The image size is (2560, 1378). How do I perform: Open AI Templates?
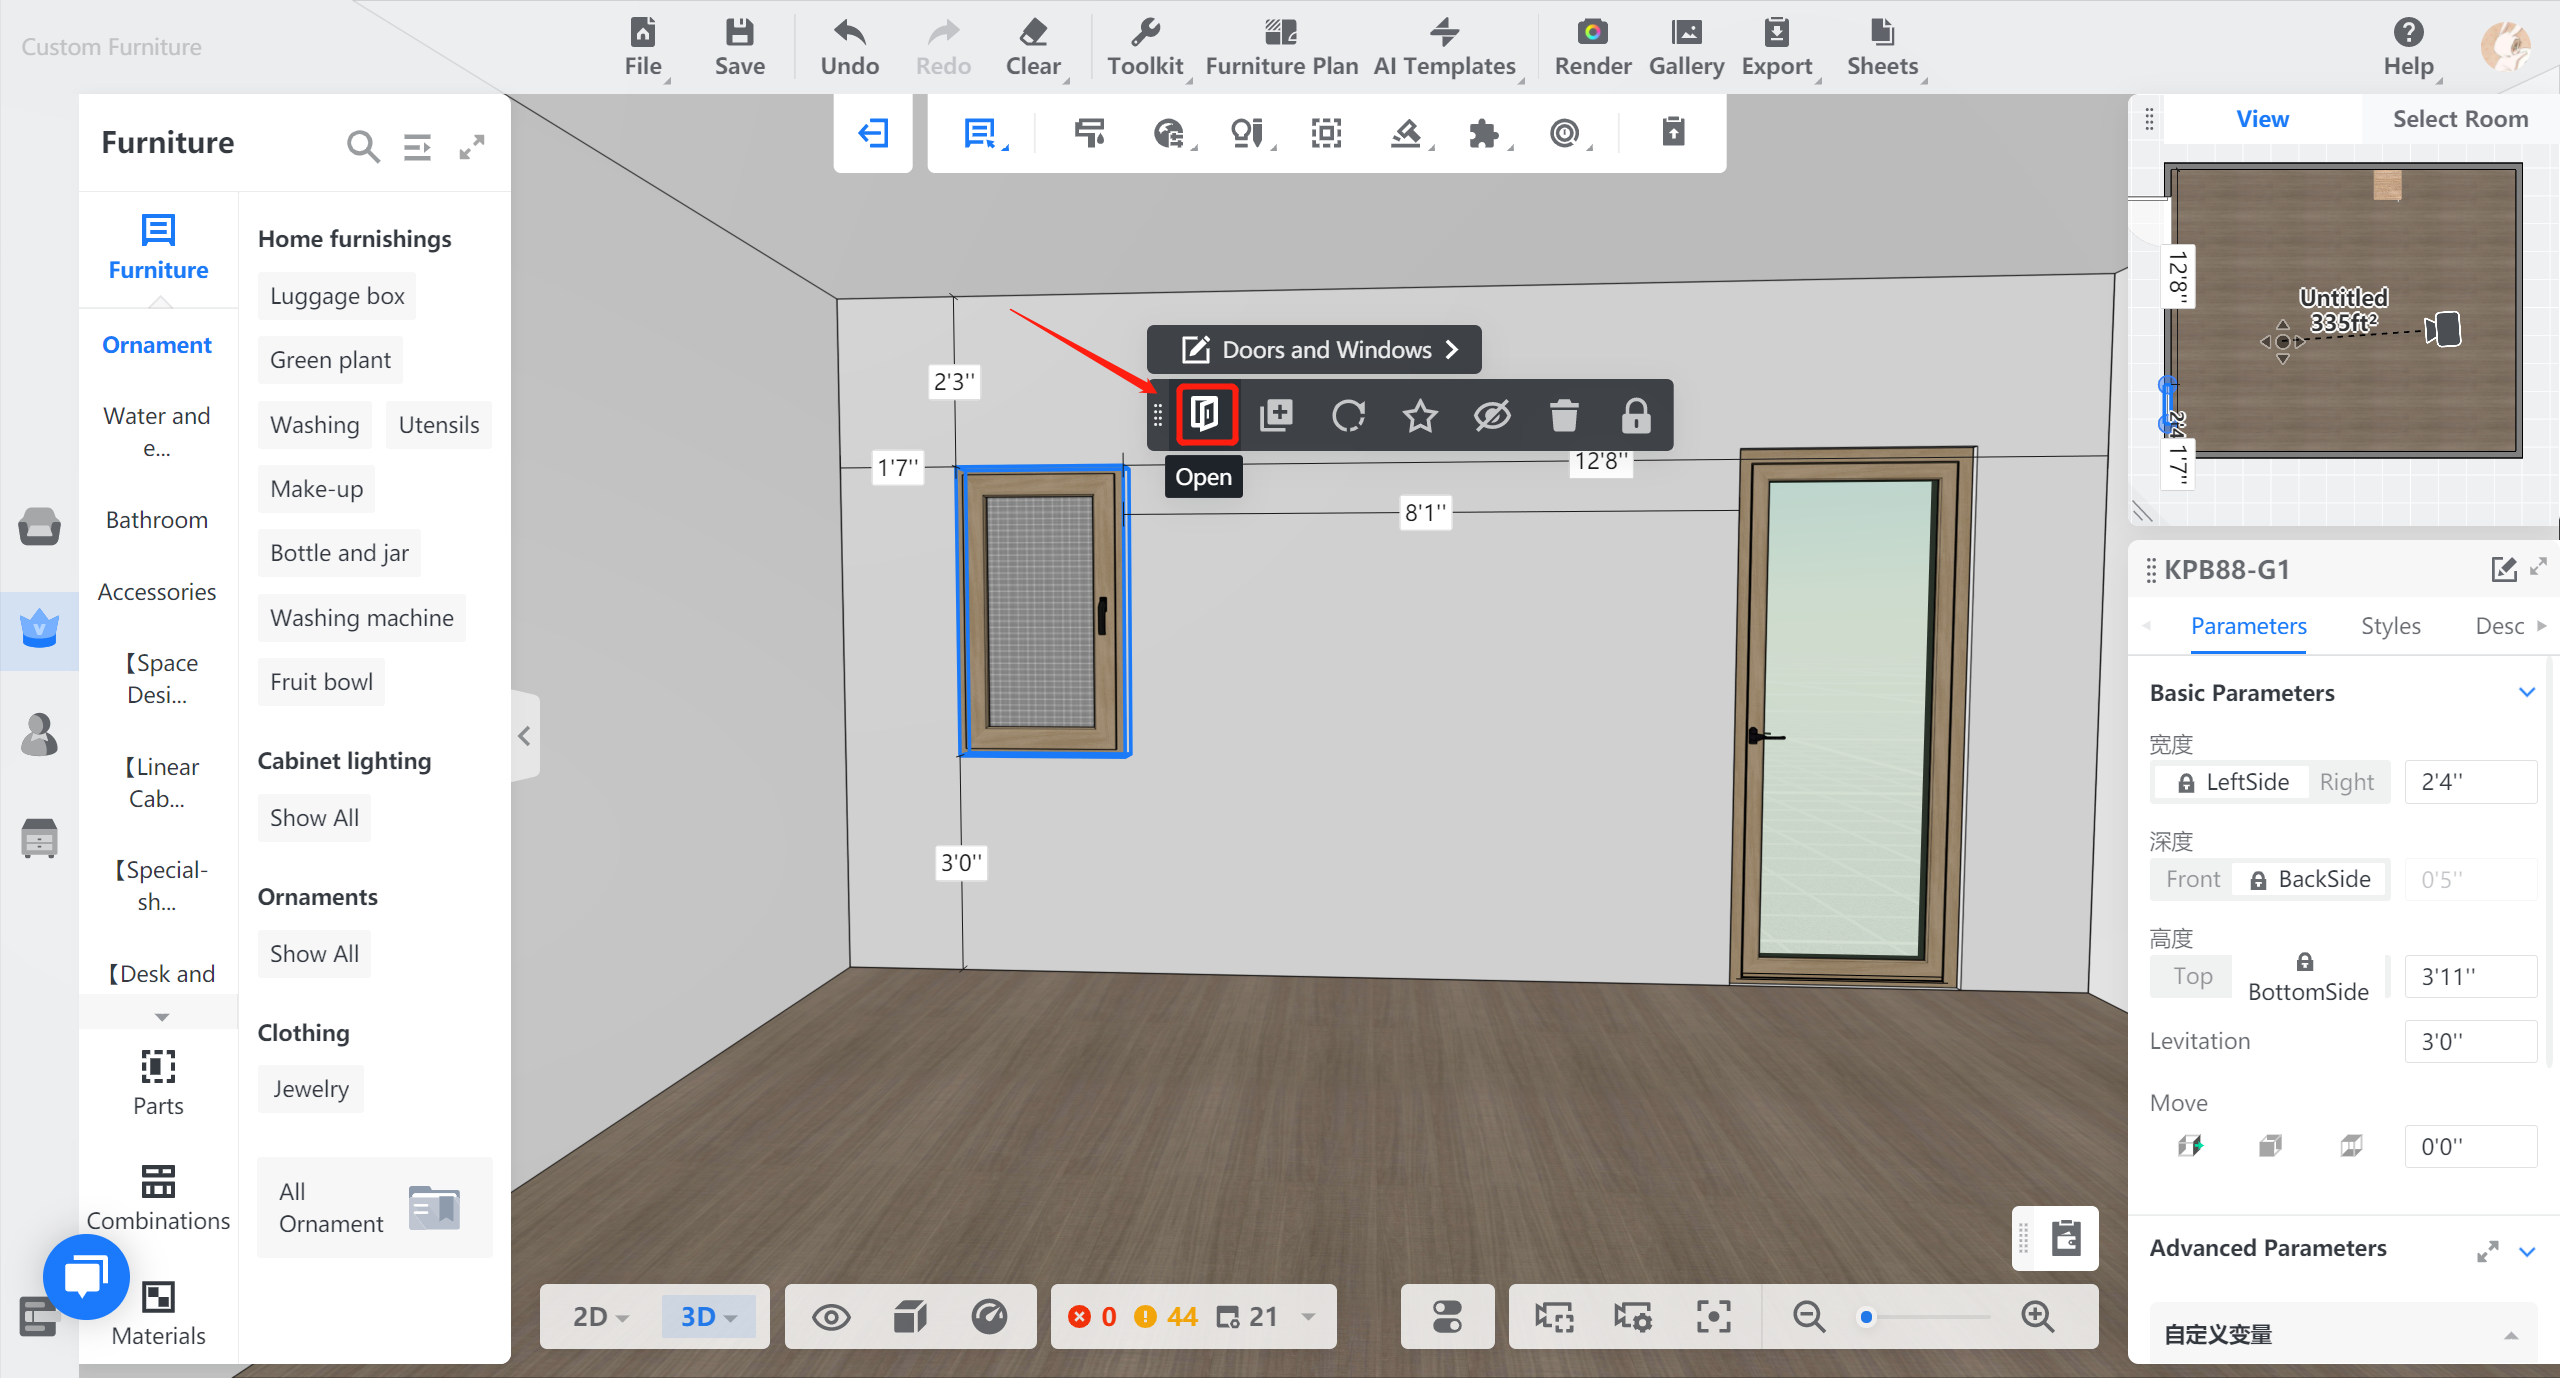[x=1444, y=47]
